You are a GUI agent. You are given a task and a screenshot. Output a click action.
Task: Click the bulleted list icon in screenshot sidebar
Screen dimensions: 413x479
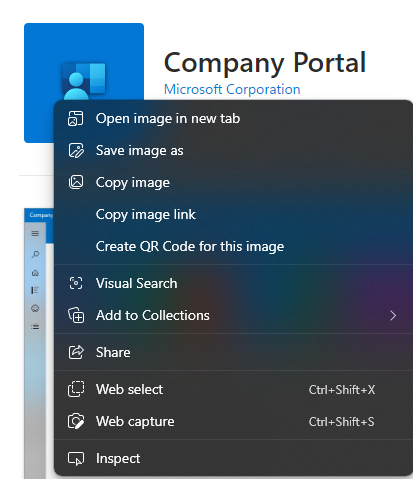(x=35, y=327)
